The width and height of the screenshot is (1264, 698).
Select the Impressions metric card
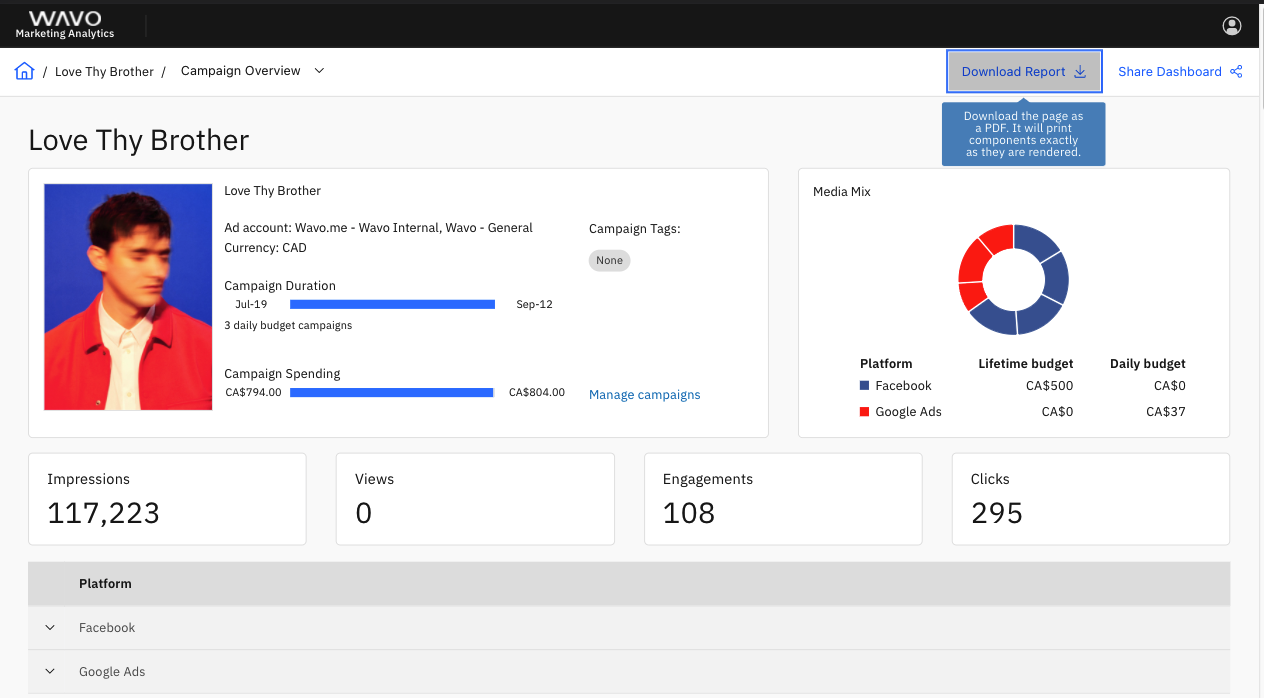[x=167, y=499]
